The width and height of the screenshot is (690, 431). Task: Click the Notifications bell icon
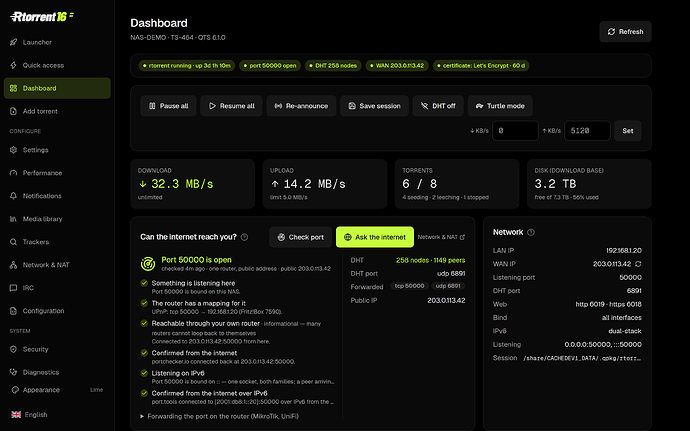[13, 196]
